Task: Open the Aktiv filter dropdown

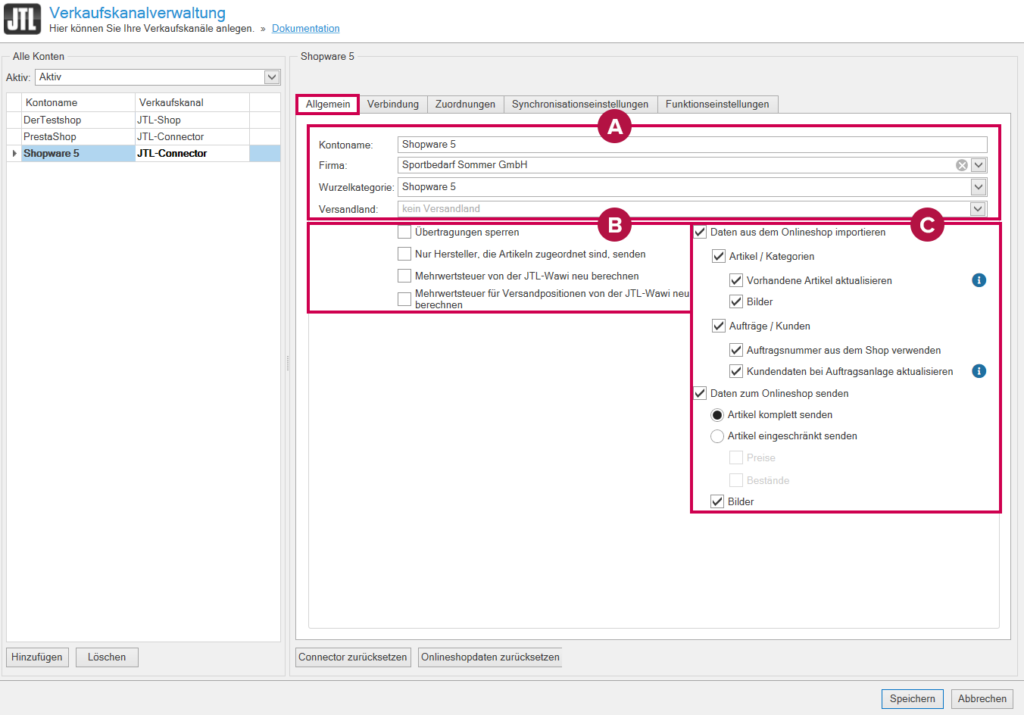Action: pos(270,77)
